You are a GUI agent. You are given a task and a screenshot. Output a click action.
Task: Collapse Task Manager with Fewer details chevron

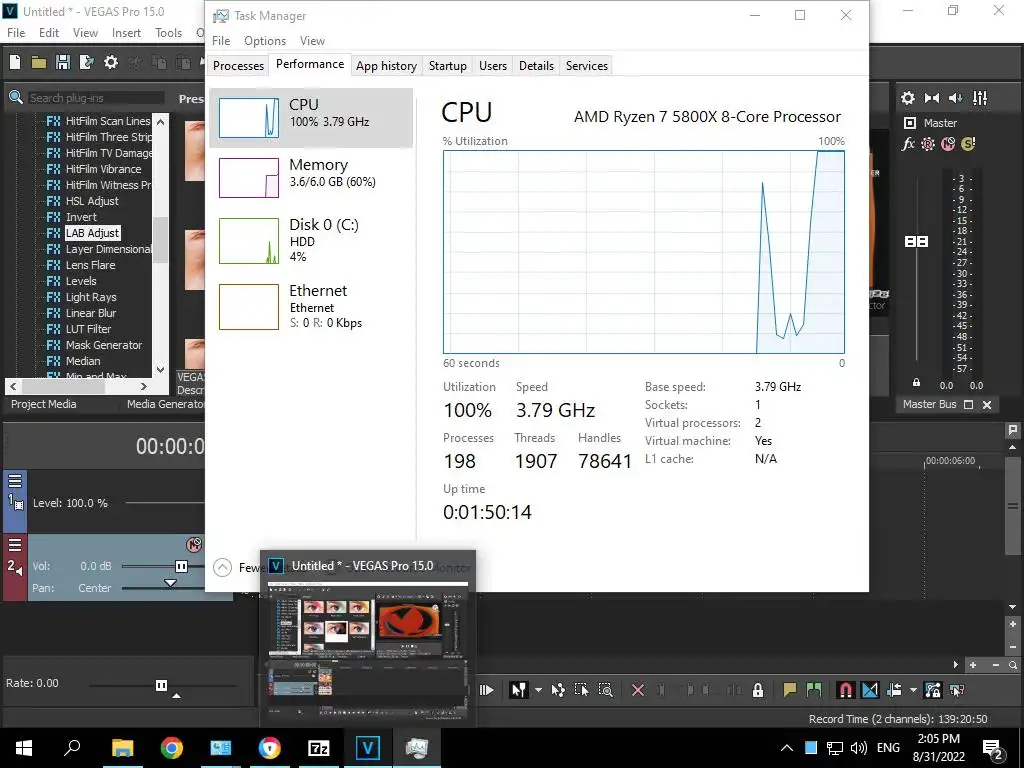pos(223,567)
